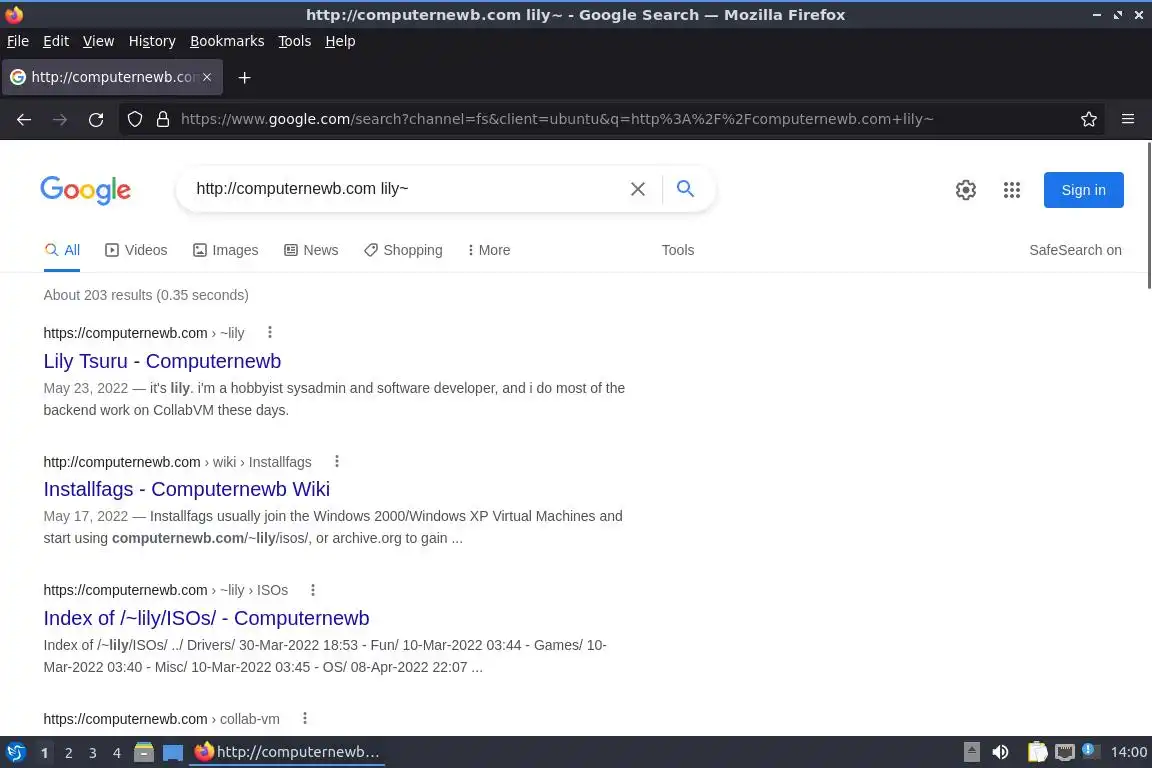Open the History menu

pos(152,41)
